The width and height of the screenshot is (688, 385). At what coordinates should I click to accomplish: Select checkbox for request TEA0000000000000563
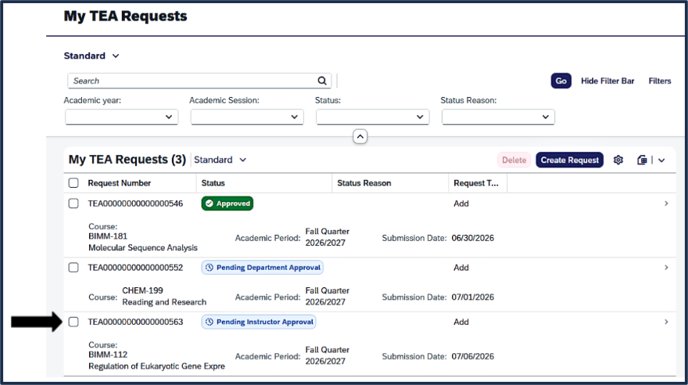[x=74, y=322]
